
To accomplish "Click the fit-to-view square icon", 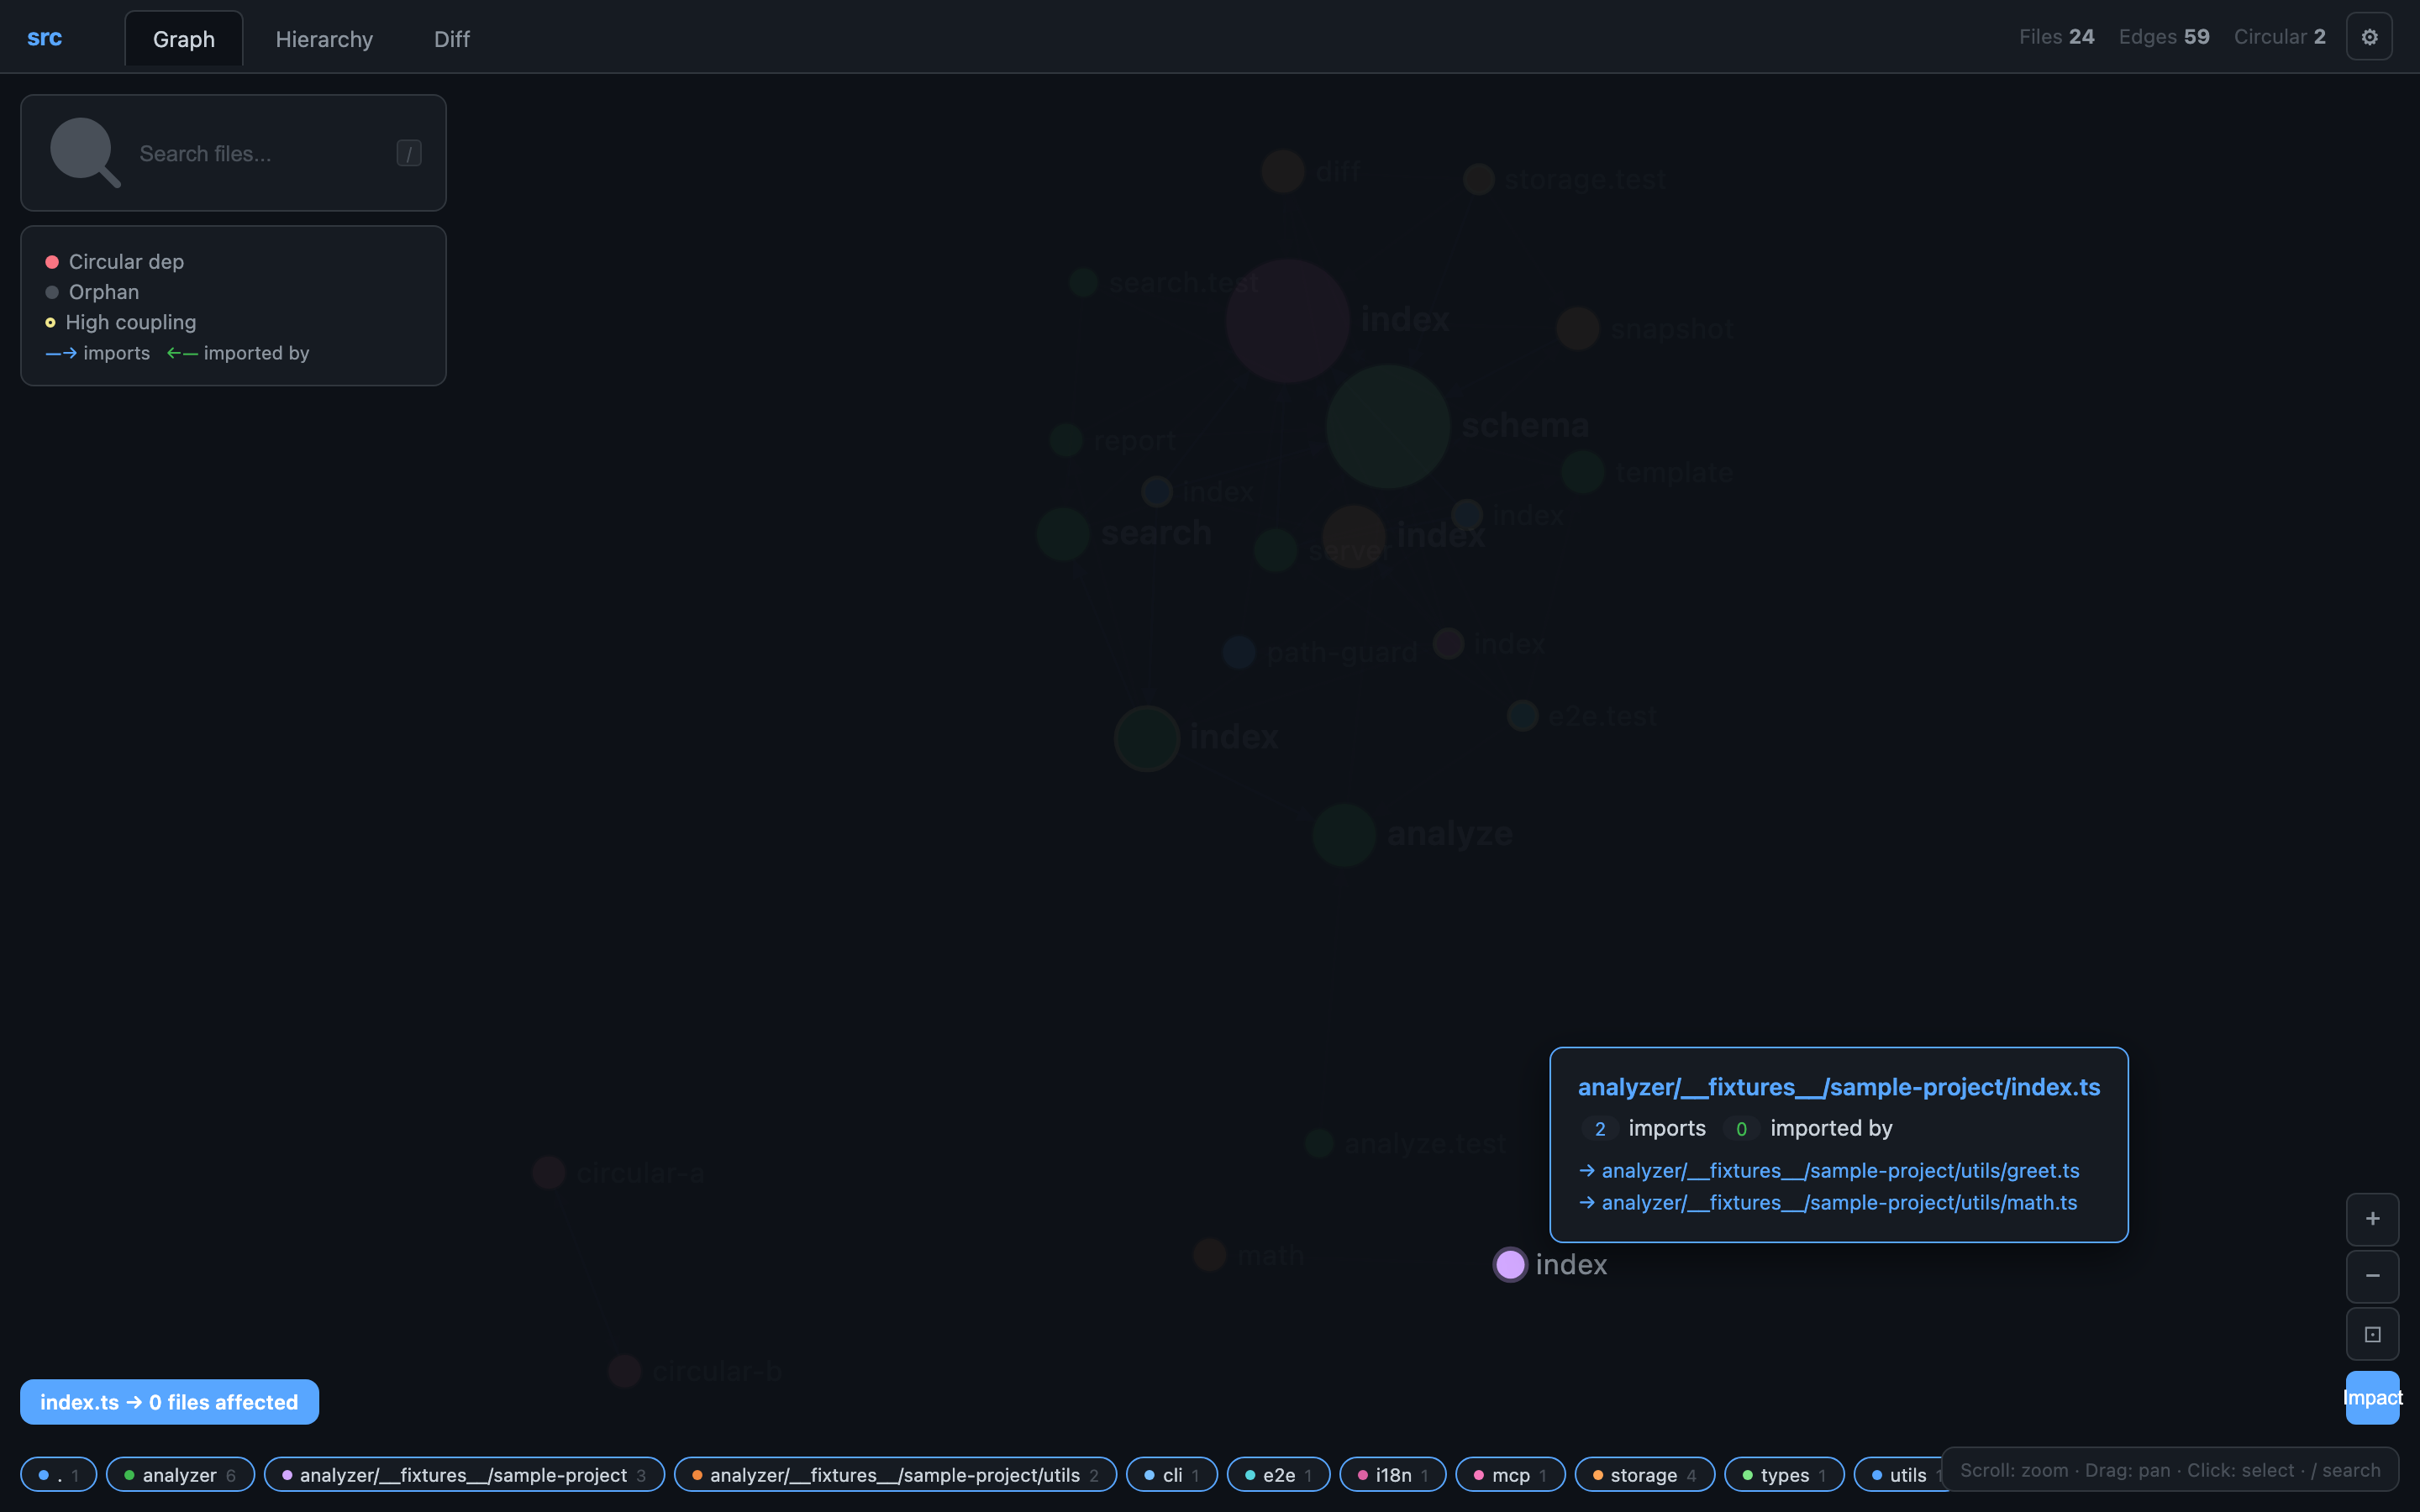I will pos(2371,1334).
